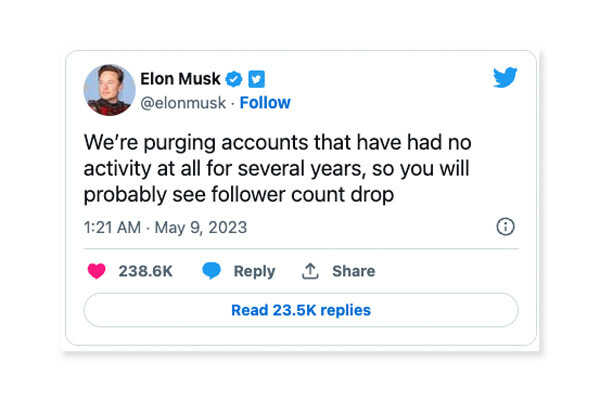
Task: Click the 1:21 AM time text
Action: click(113, 228)
